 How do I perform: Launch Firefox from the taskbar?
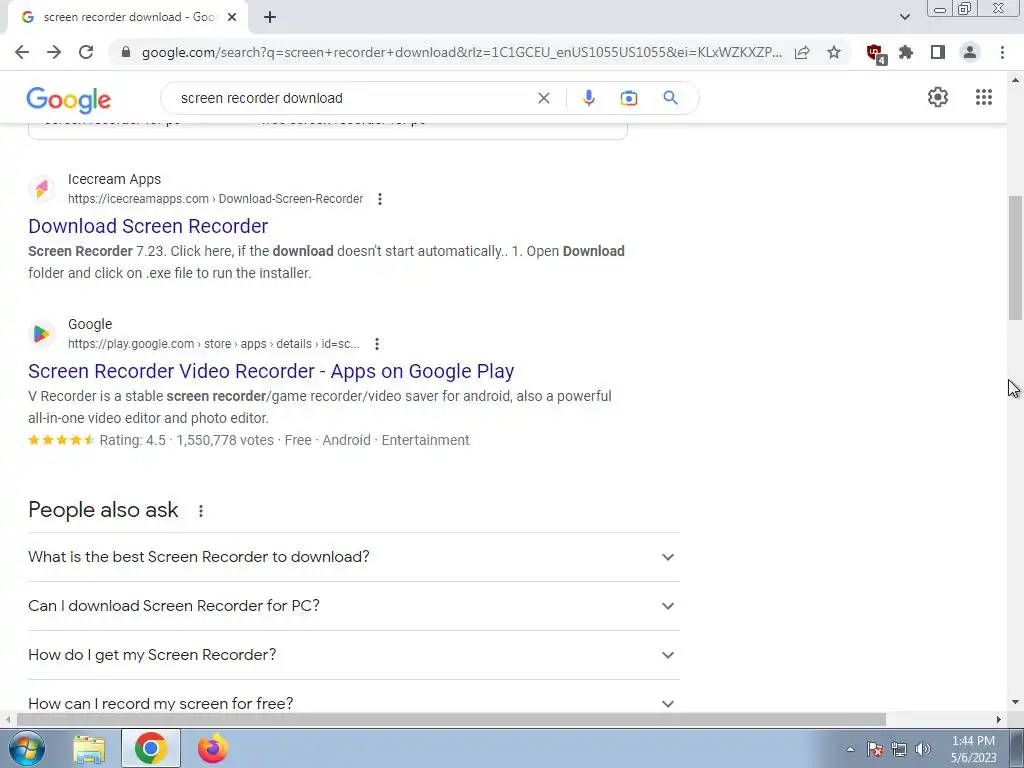pos(213,748)
